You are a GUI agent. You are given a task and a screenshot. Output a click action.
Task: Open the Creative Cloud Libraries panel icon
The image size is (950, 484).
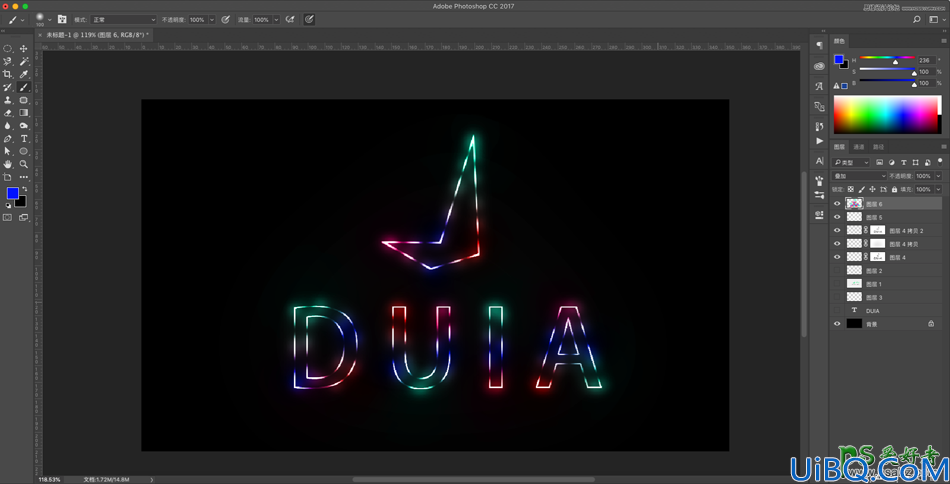point(820,66)
